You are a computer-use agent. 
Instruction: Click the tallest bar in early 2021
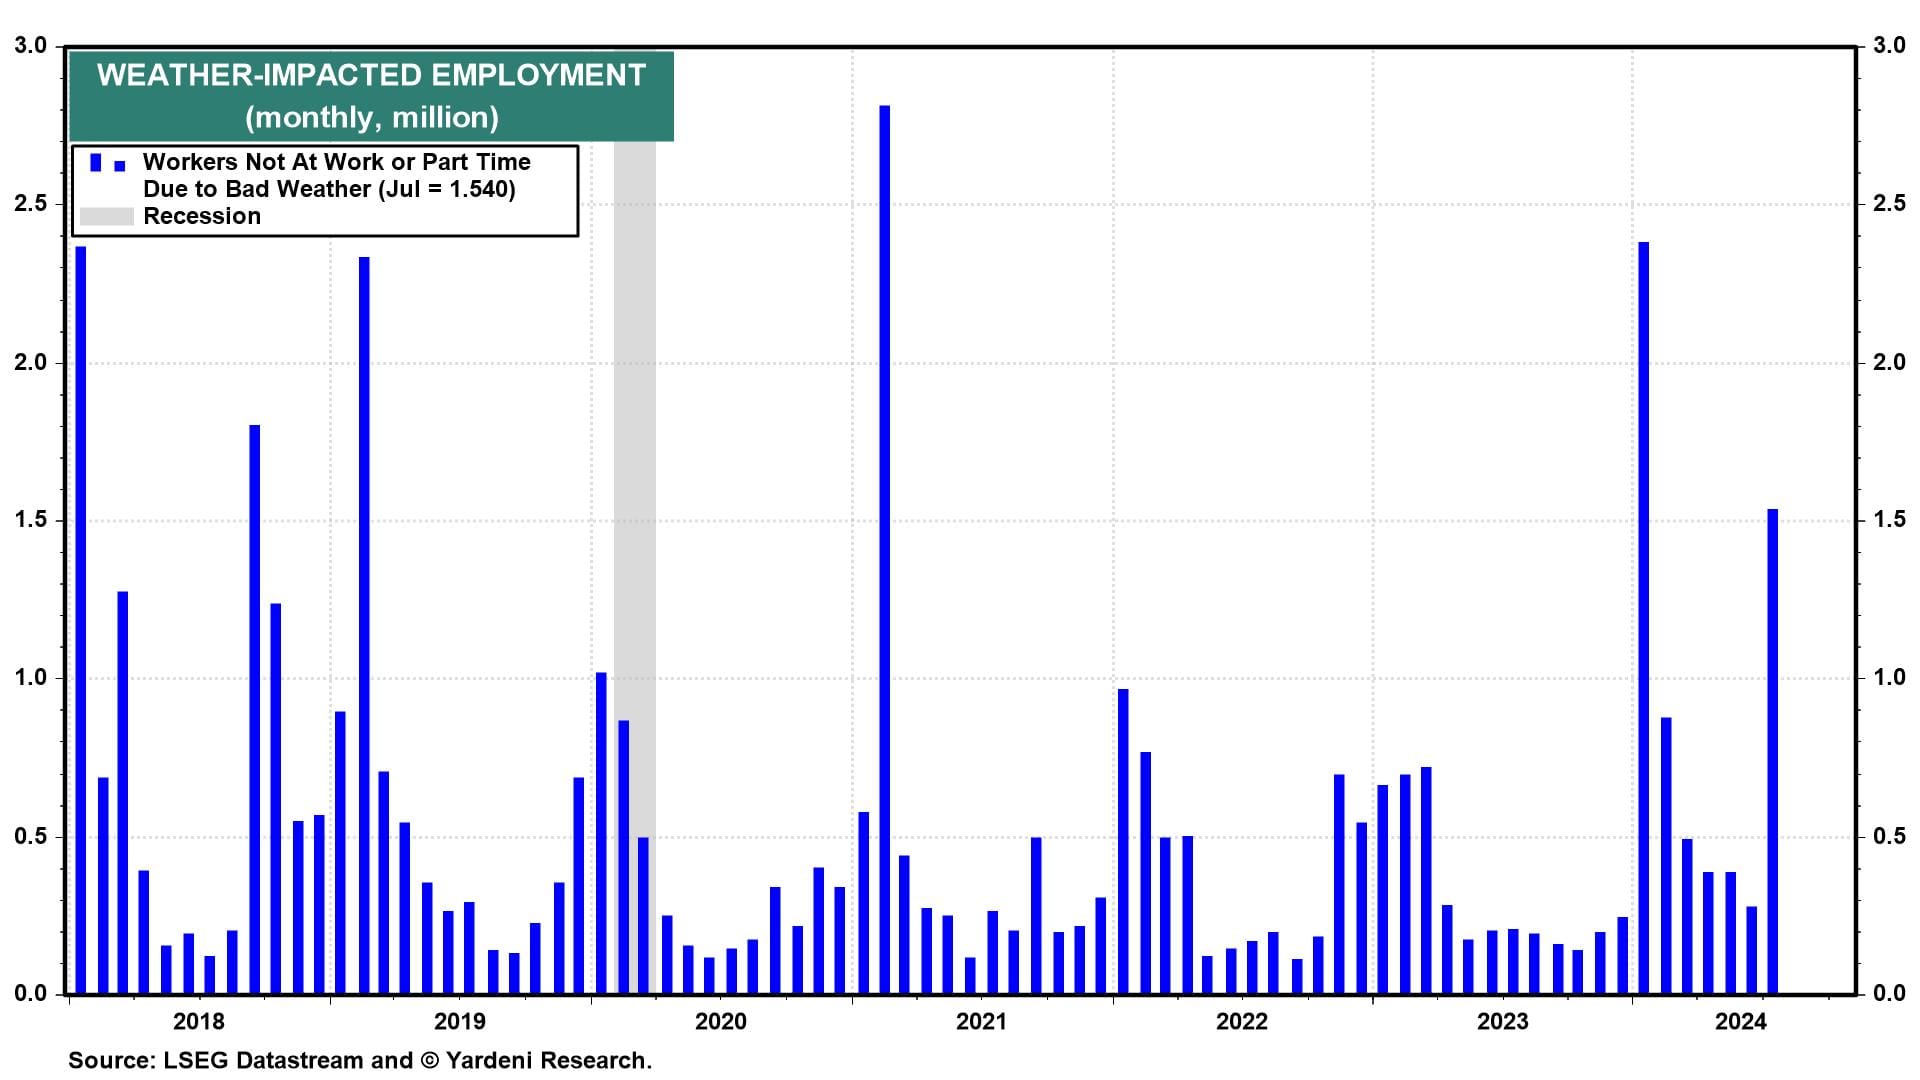(884, 550)
